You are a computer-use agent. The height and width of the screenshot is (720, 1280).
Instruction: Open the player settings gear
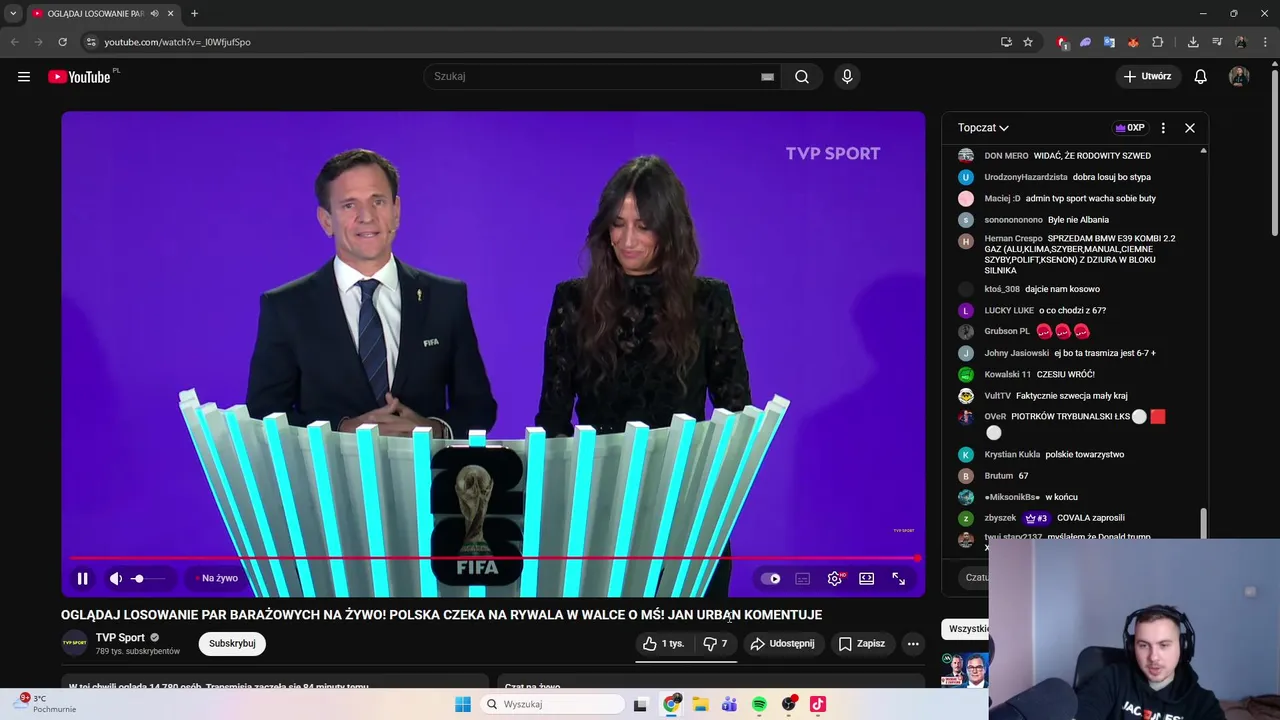point(835,578)
